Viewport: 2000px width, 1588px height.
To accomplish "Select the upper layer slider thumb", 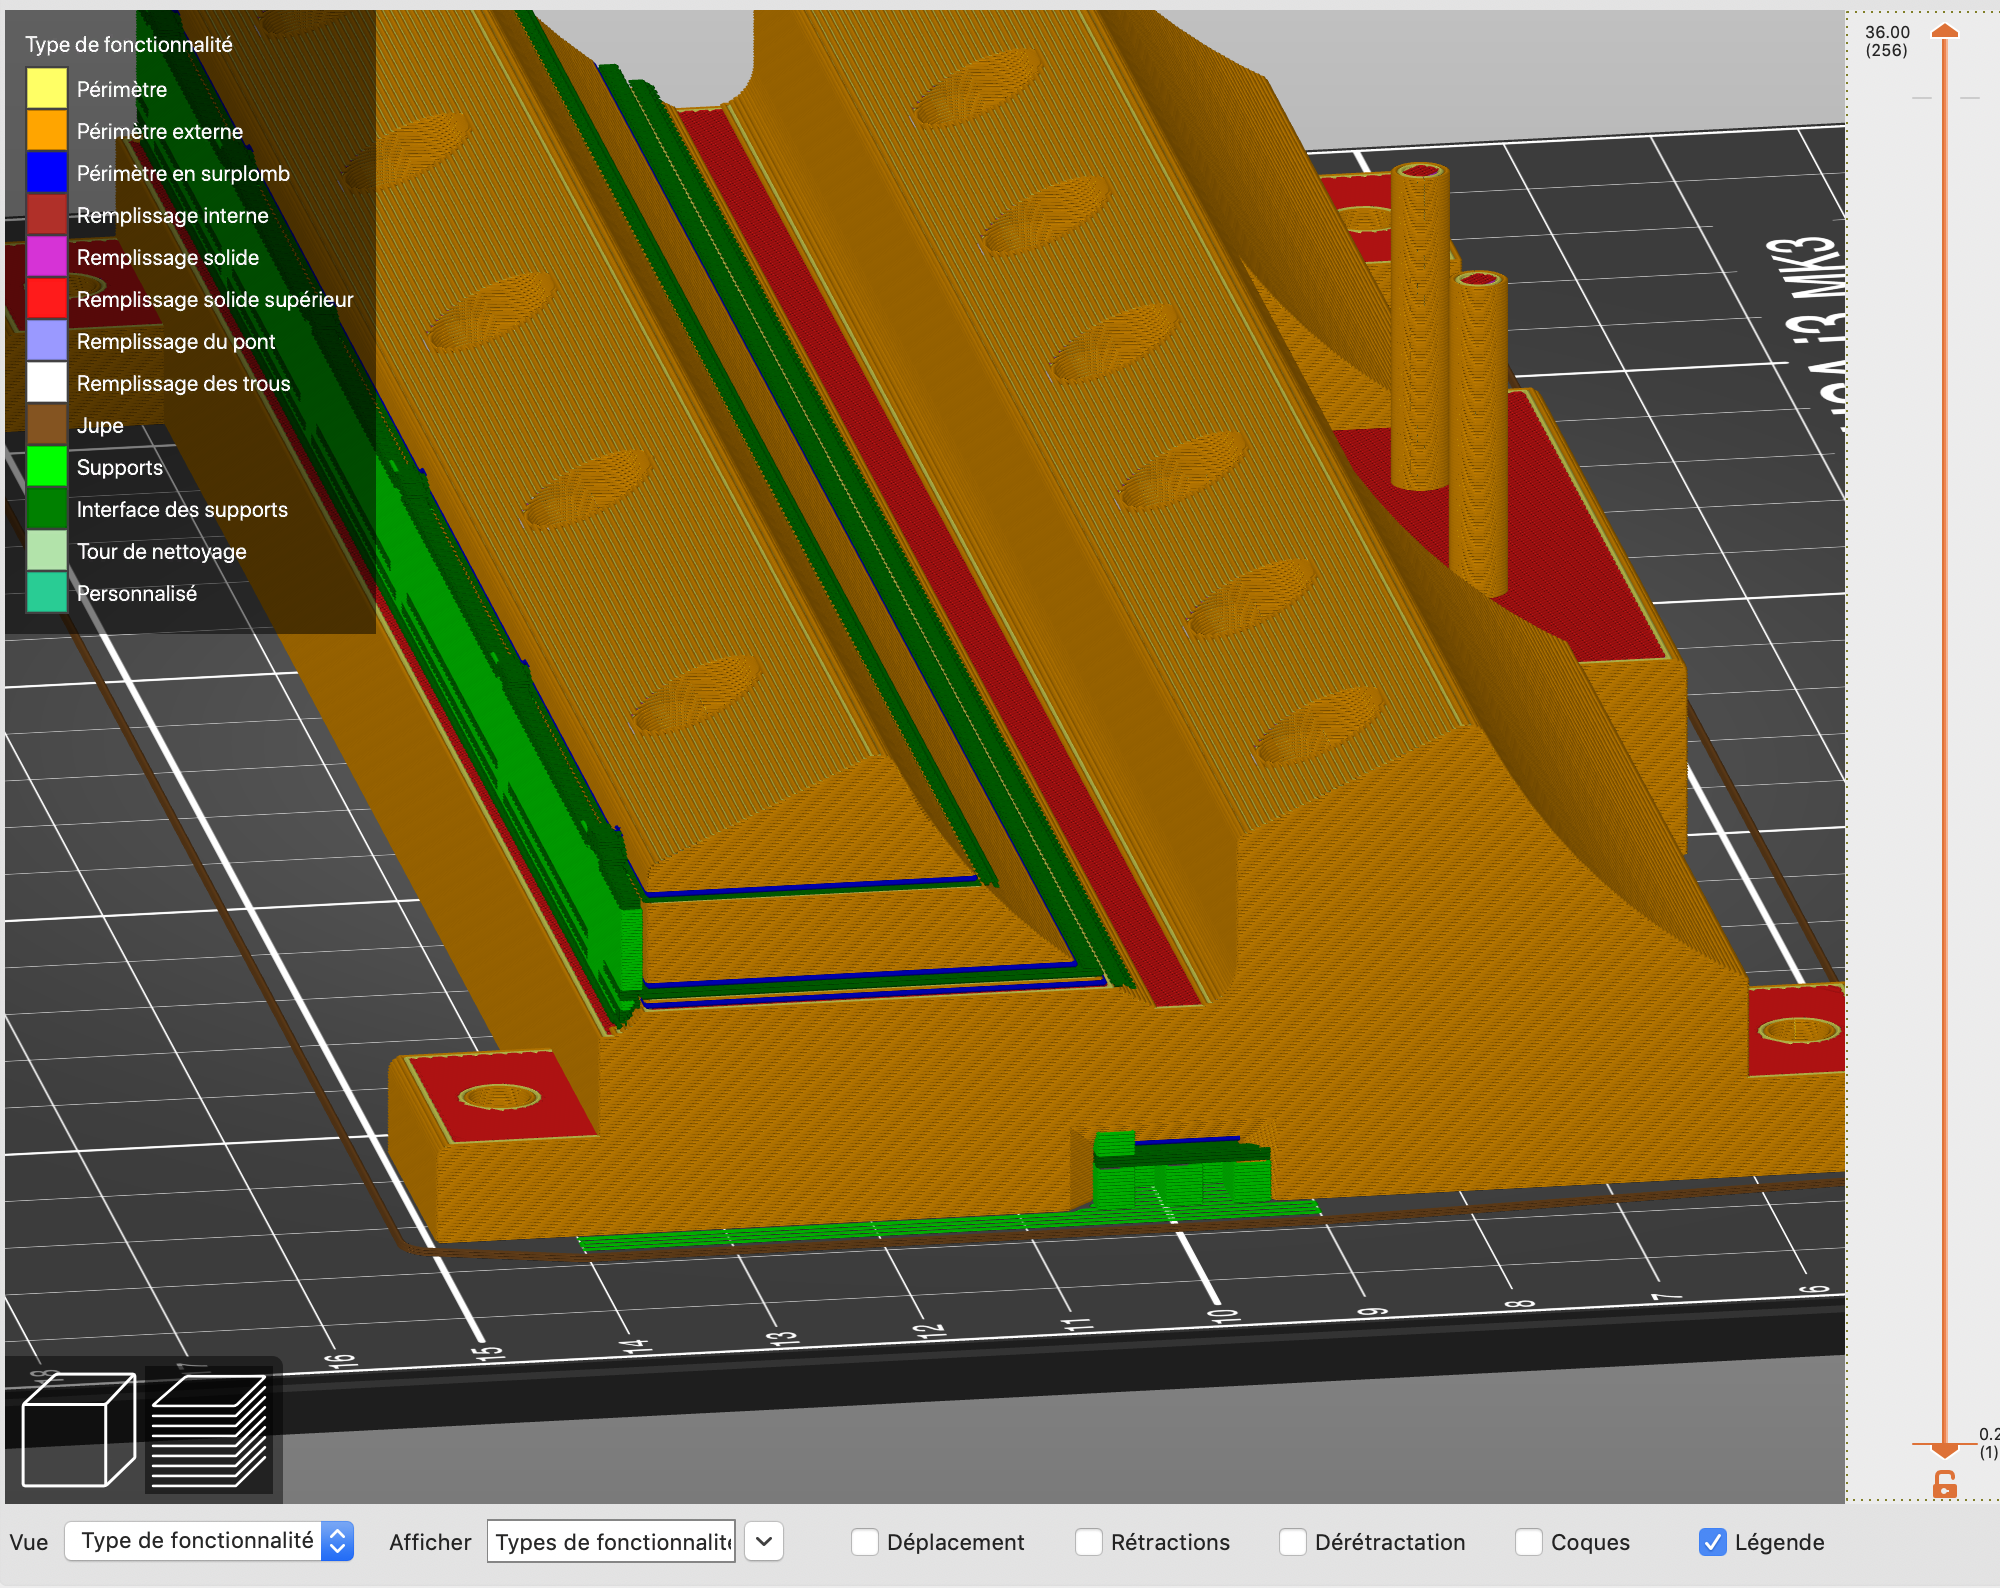I will 1944,31.
